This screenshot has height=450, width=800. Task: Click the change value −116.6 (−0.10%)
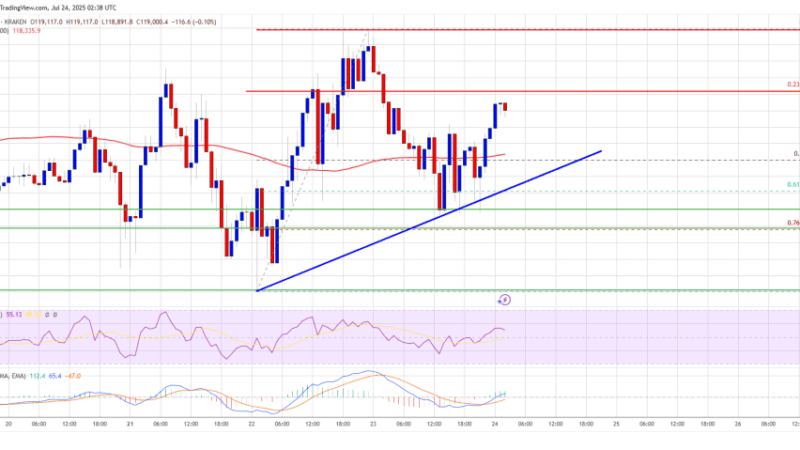[193, 22]
